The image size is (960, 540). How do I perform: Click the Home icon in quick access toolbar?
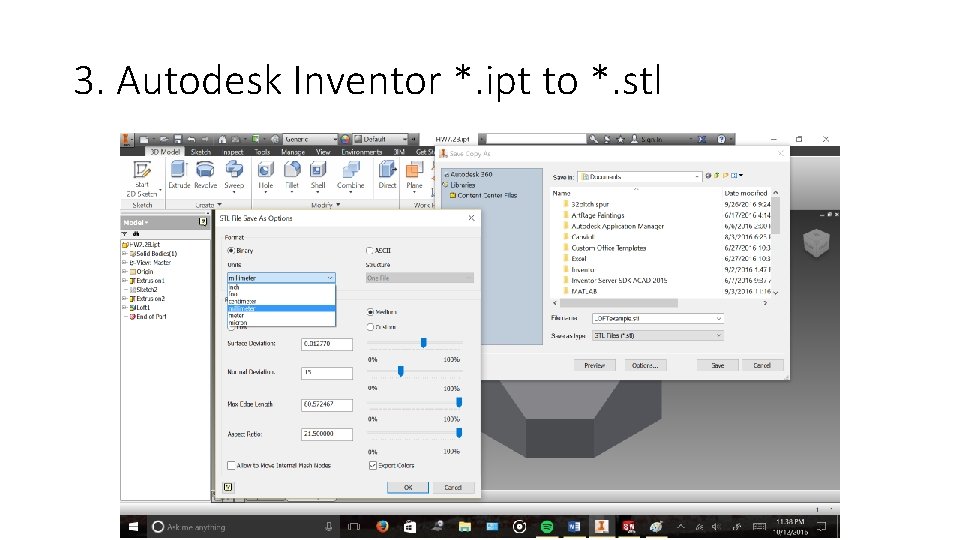tap(222, 140)
